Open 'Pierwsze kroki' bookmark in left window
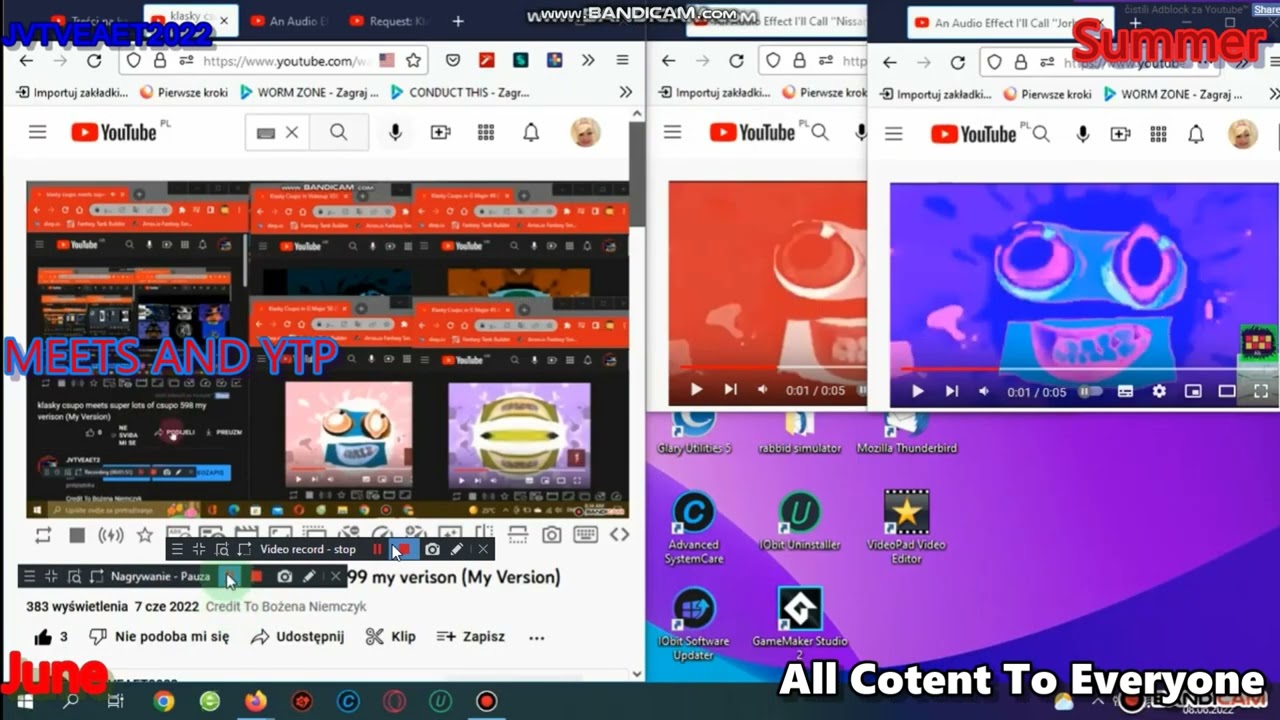Image resolution: width=1280 pixels, height=720 pixels. 184,92
